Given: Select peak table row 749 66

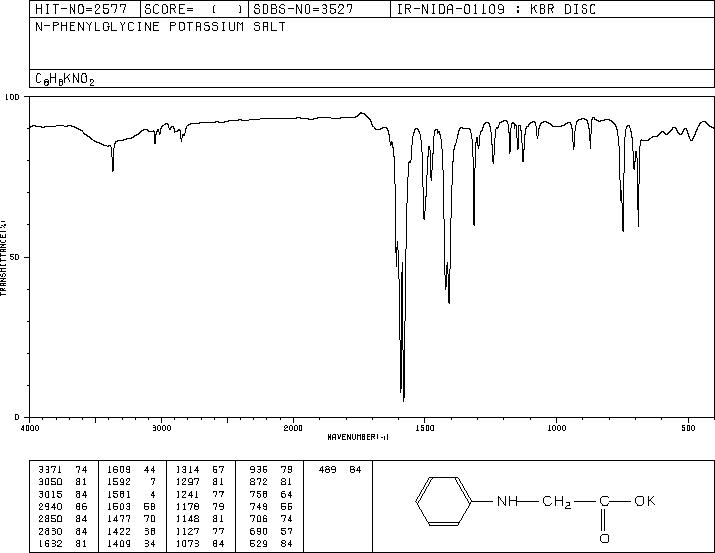Looking at the screenshot, I should click(x=271, y=506).
